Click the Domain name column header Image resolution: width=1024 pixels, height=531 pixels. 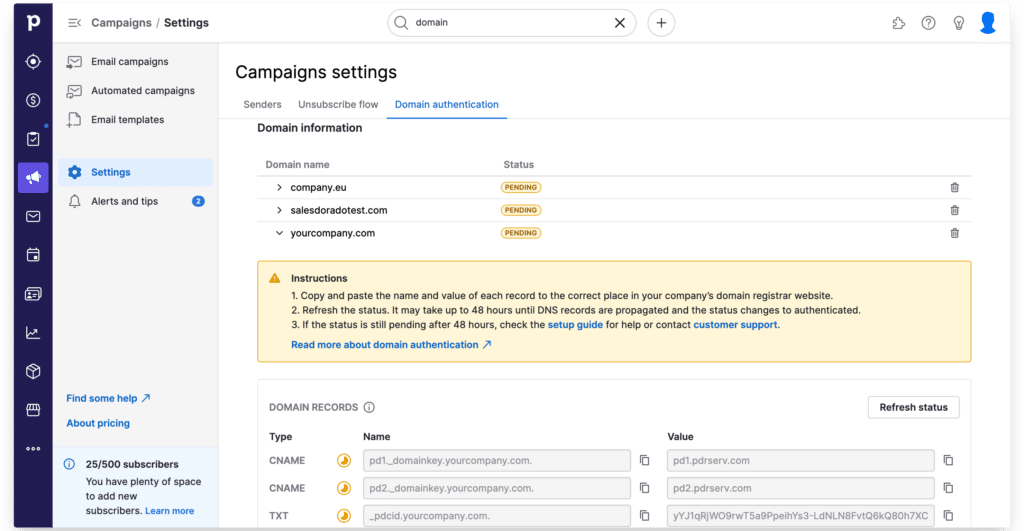297,165
